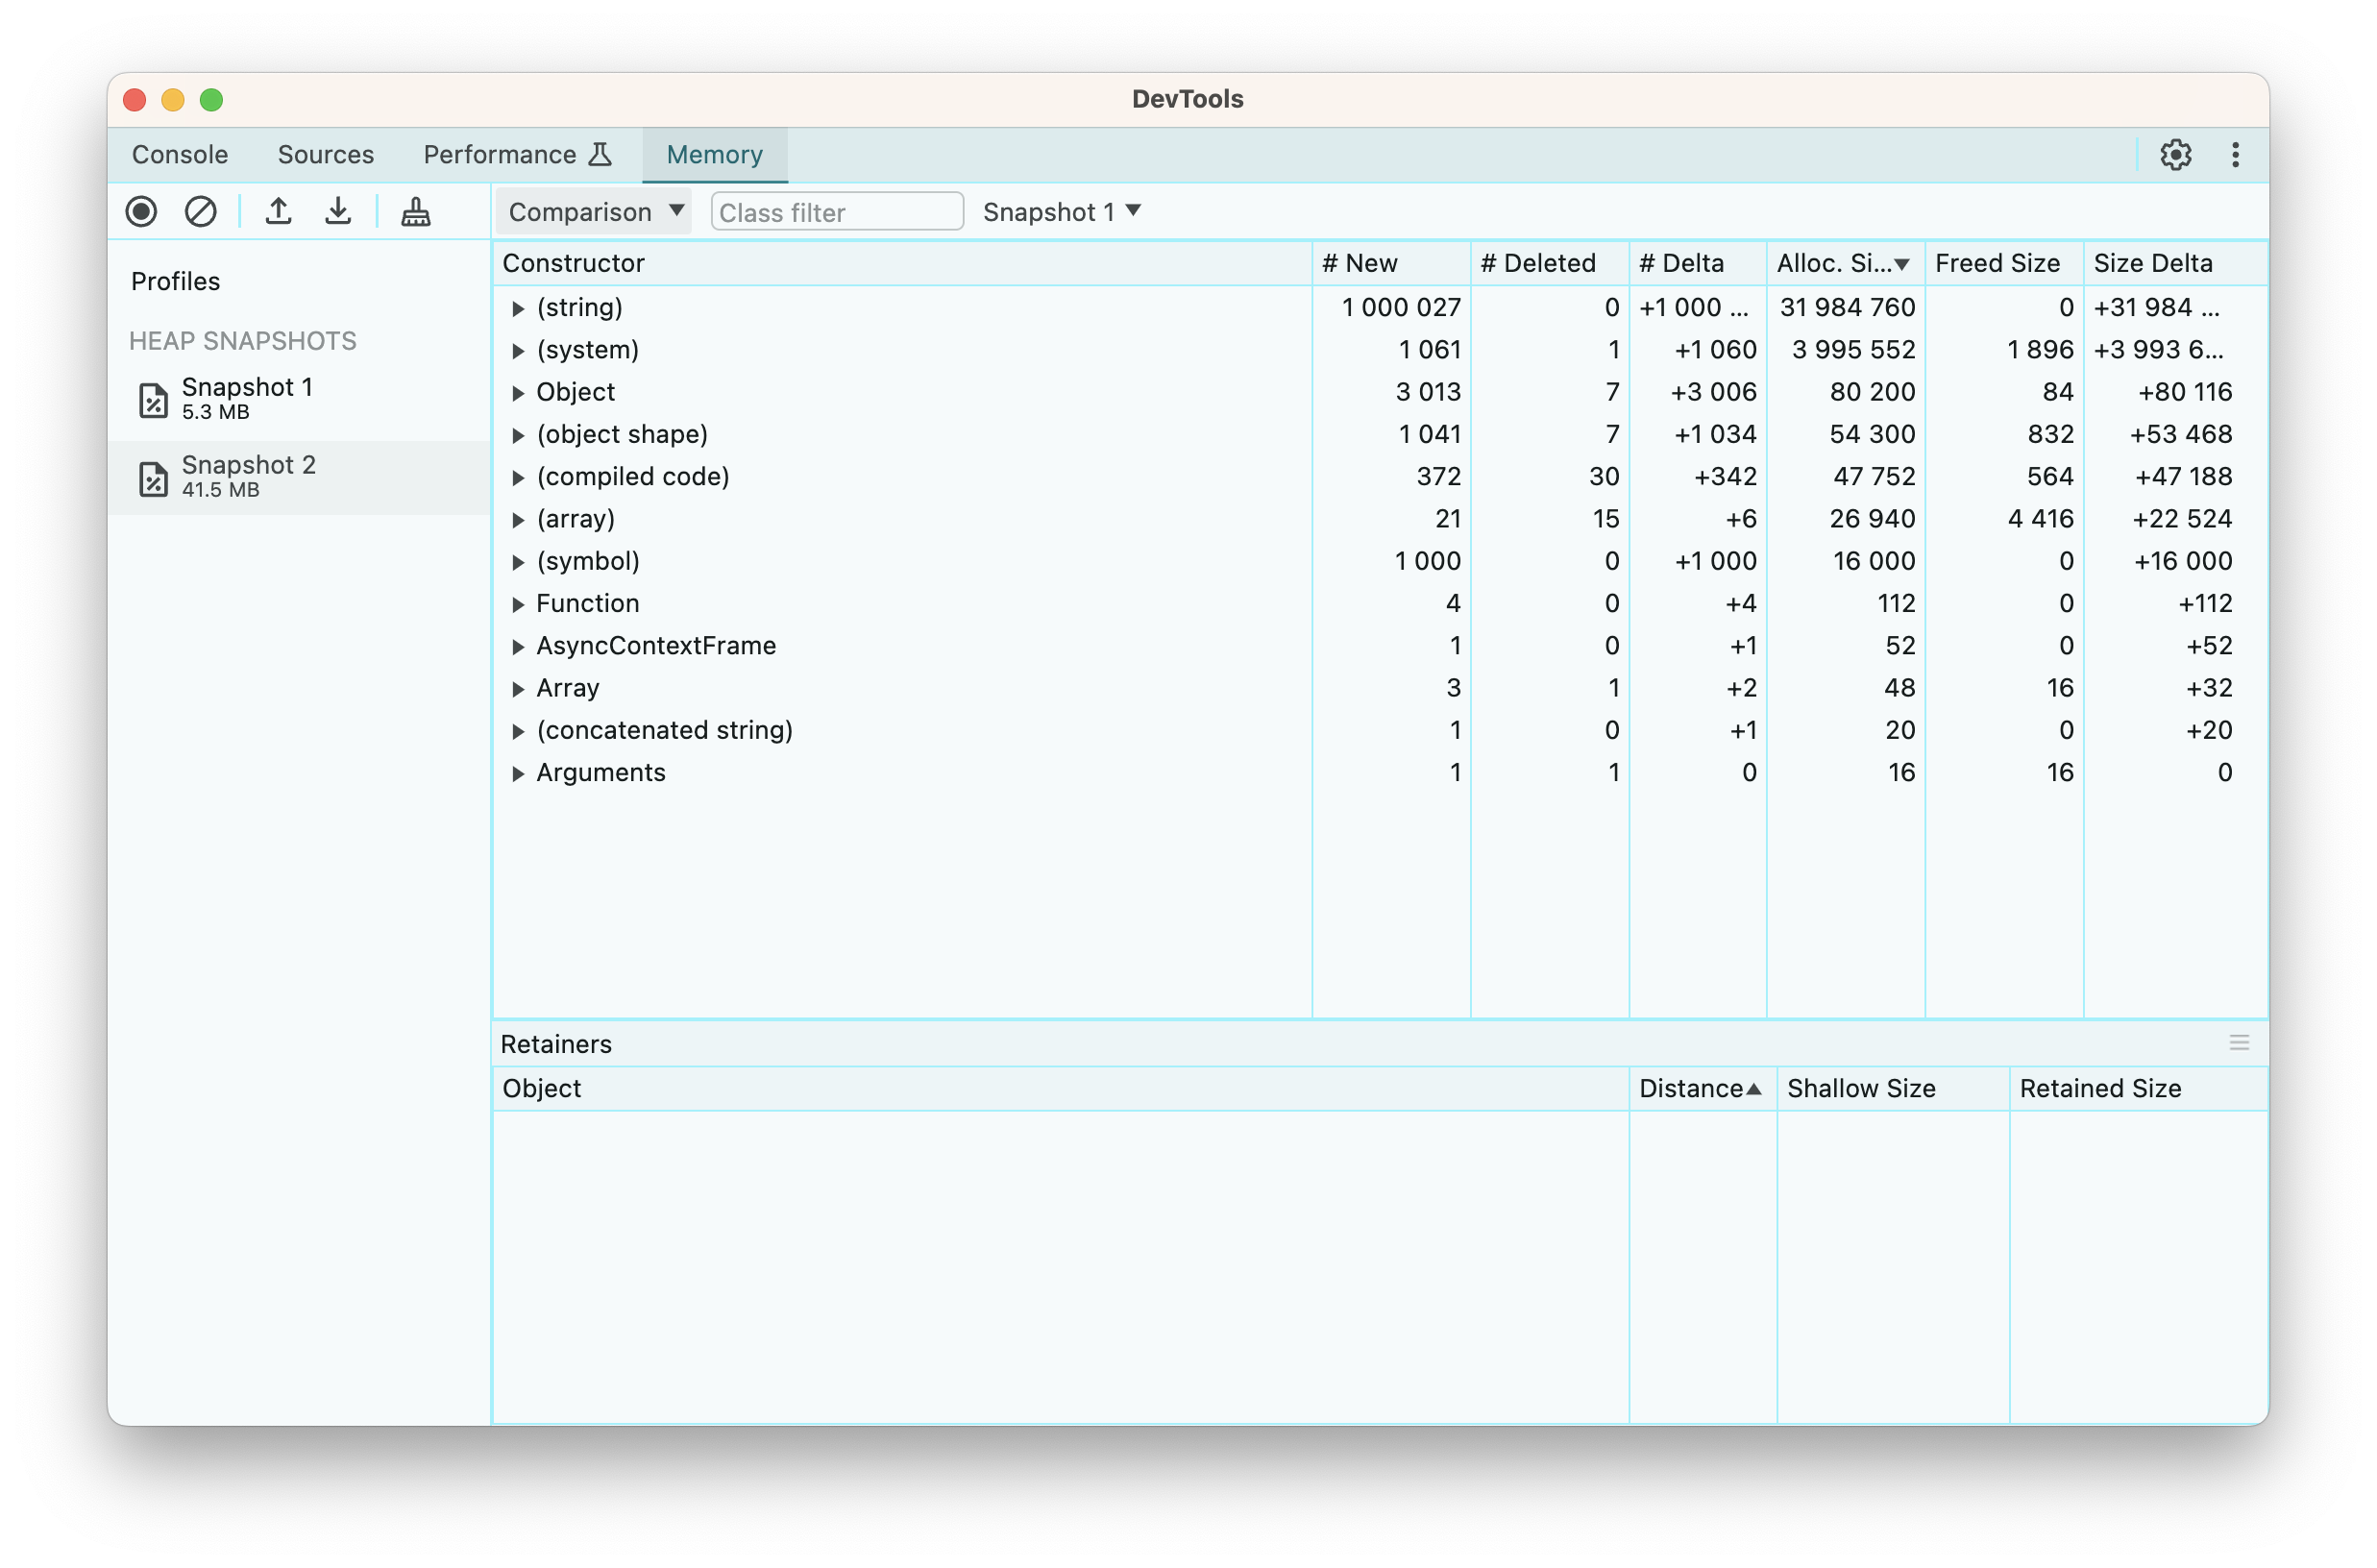Open the three-dot more options menu
The width and height of the screenshot is (2377, 1568).
coord(2235,155)
